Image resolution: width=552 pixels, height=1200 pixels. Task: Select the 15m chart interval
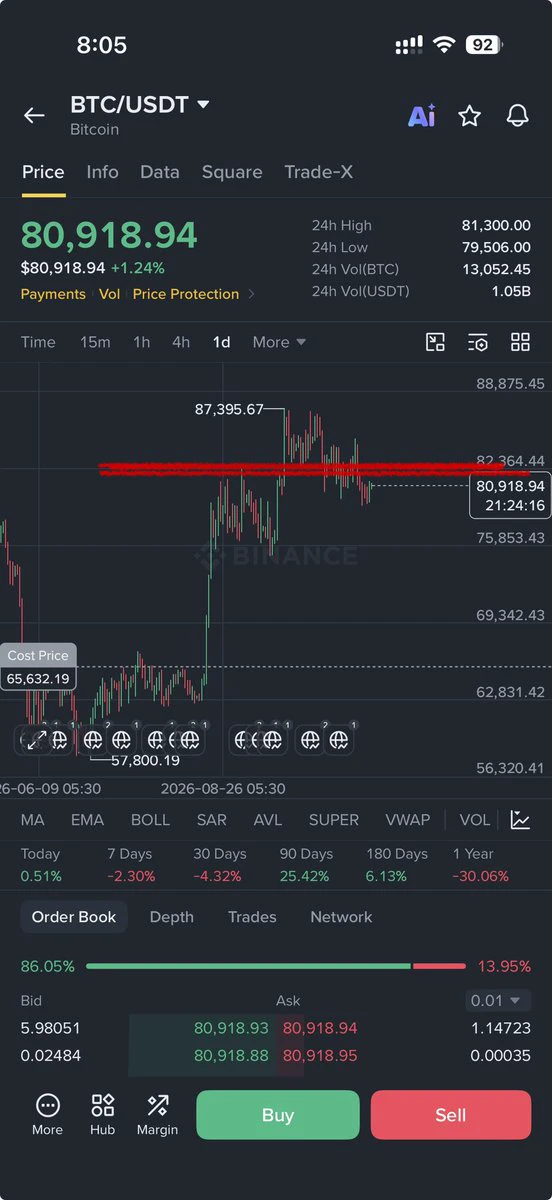[95, 342]
